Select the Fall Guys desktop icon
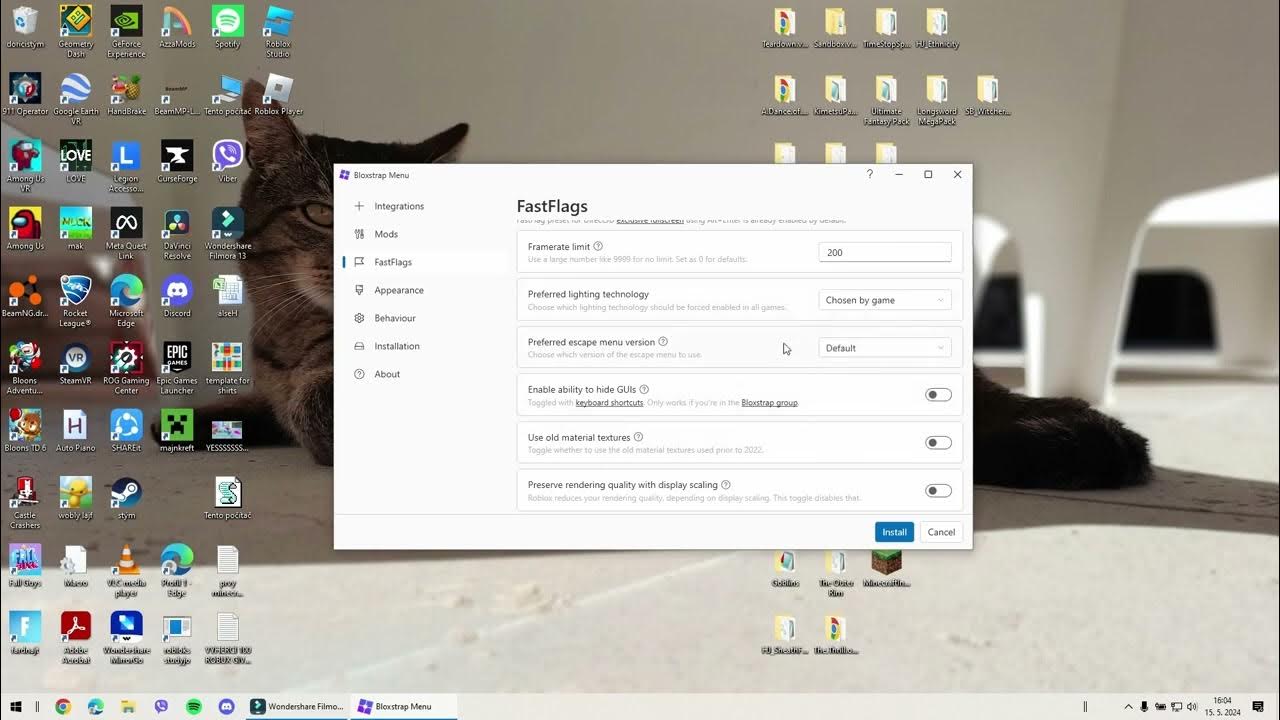The image size is (1280, 720). point(25,566)
